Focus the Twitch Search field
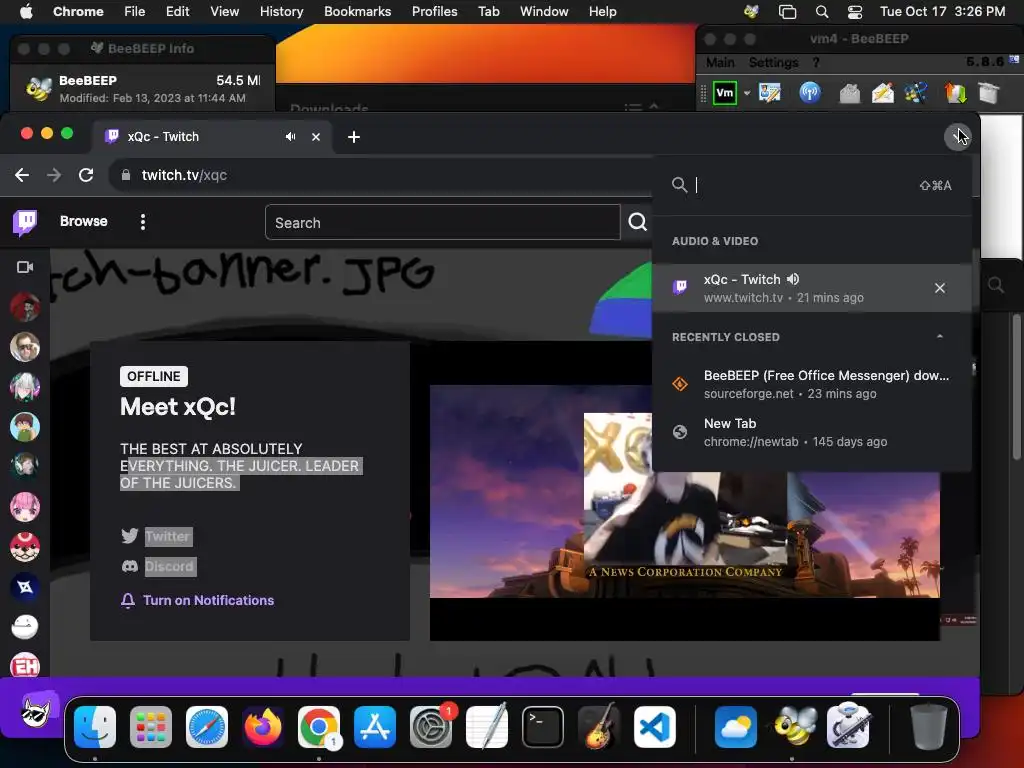Image resolution: width=1024 pixels, height=768 pixels. pos(442,223)
